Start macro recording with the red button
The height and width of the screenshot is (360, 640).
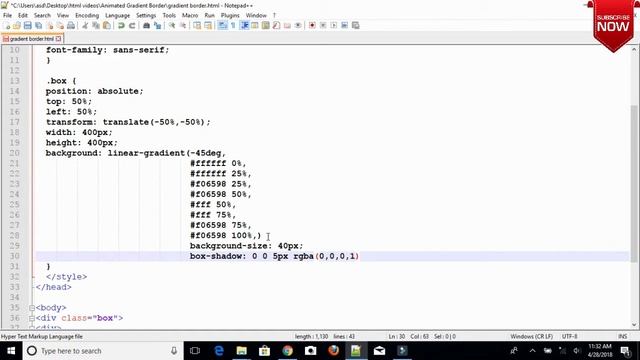pyautogui.click(x=312, y=25)
